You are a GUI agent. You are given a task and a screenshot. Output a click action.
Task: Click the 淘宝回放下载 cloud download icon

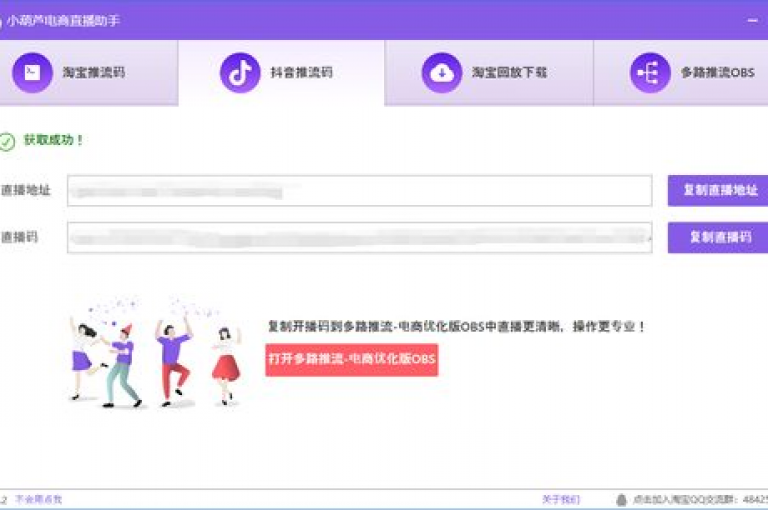tap(442, 73)
